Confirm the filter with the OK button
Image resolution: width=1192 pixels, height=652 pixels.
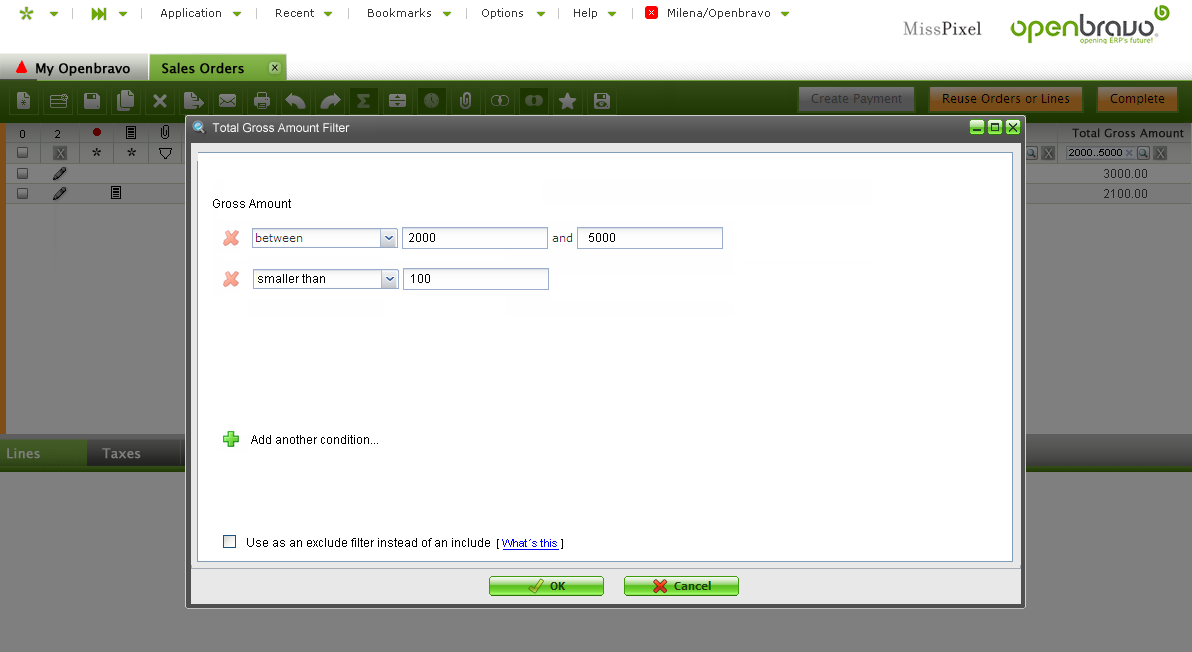pos(546,586)
